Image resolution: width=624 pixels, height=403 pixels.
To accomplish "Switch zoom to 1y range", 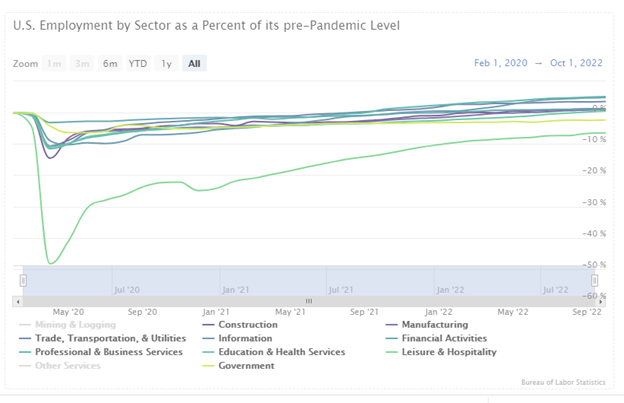I will coord(166,63).
